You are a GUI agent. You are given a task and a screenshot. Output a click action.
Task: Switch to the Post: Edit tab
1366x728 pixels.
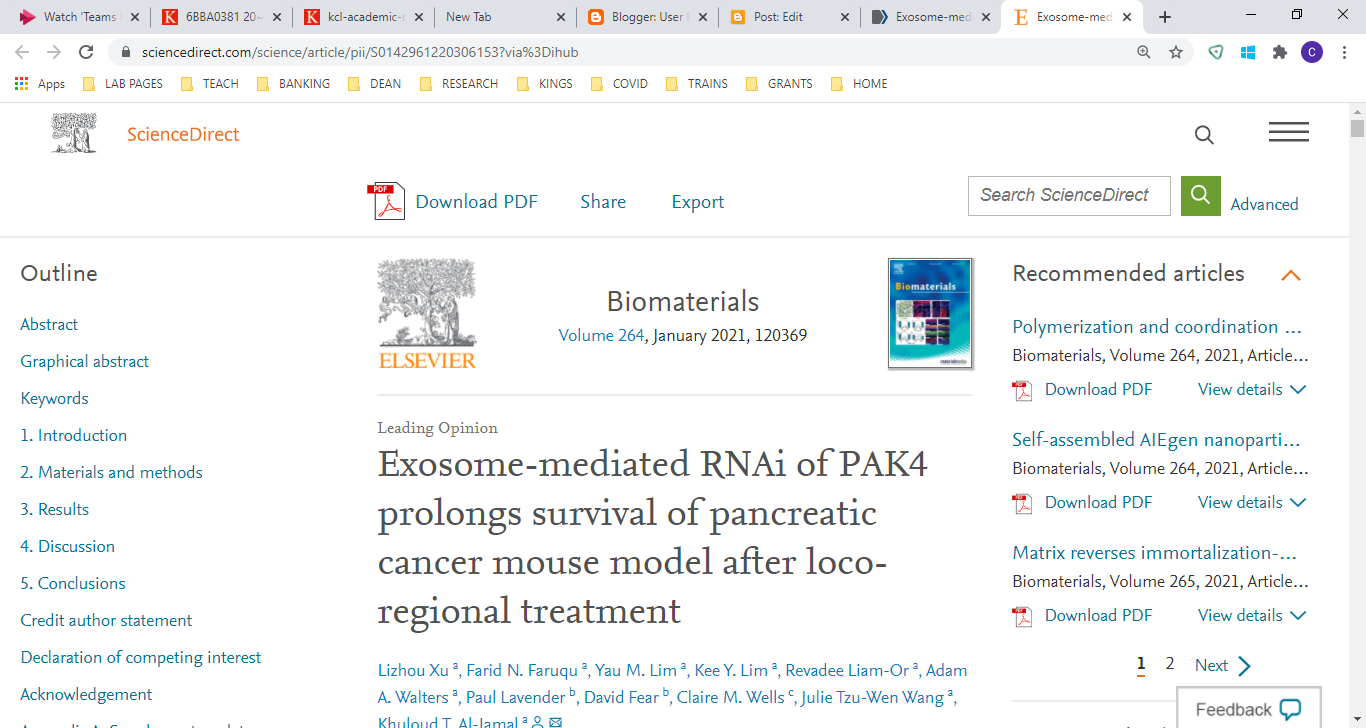pos(790,17)
